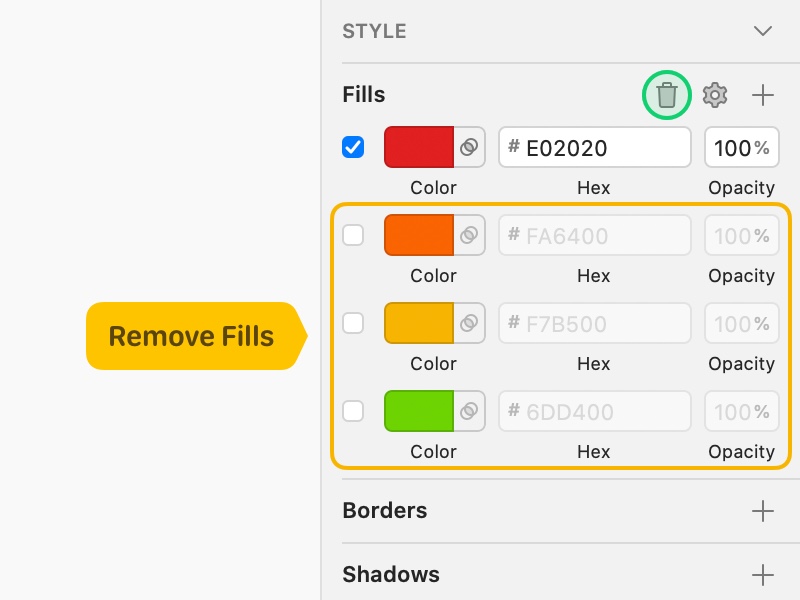Open blend mode icon for red fill
The height and width of the screenshot is (600, 800).
(469, 147)
